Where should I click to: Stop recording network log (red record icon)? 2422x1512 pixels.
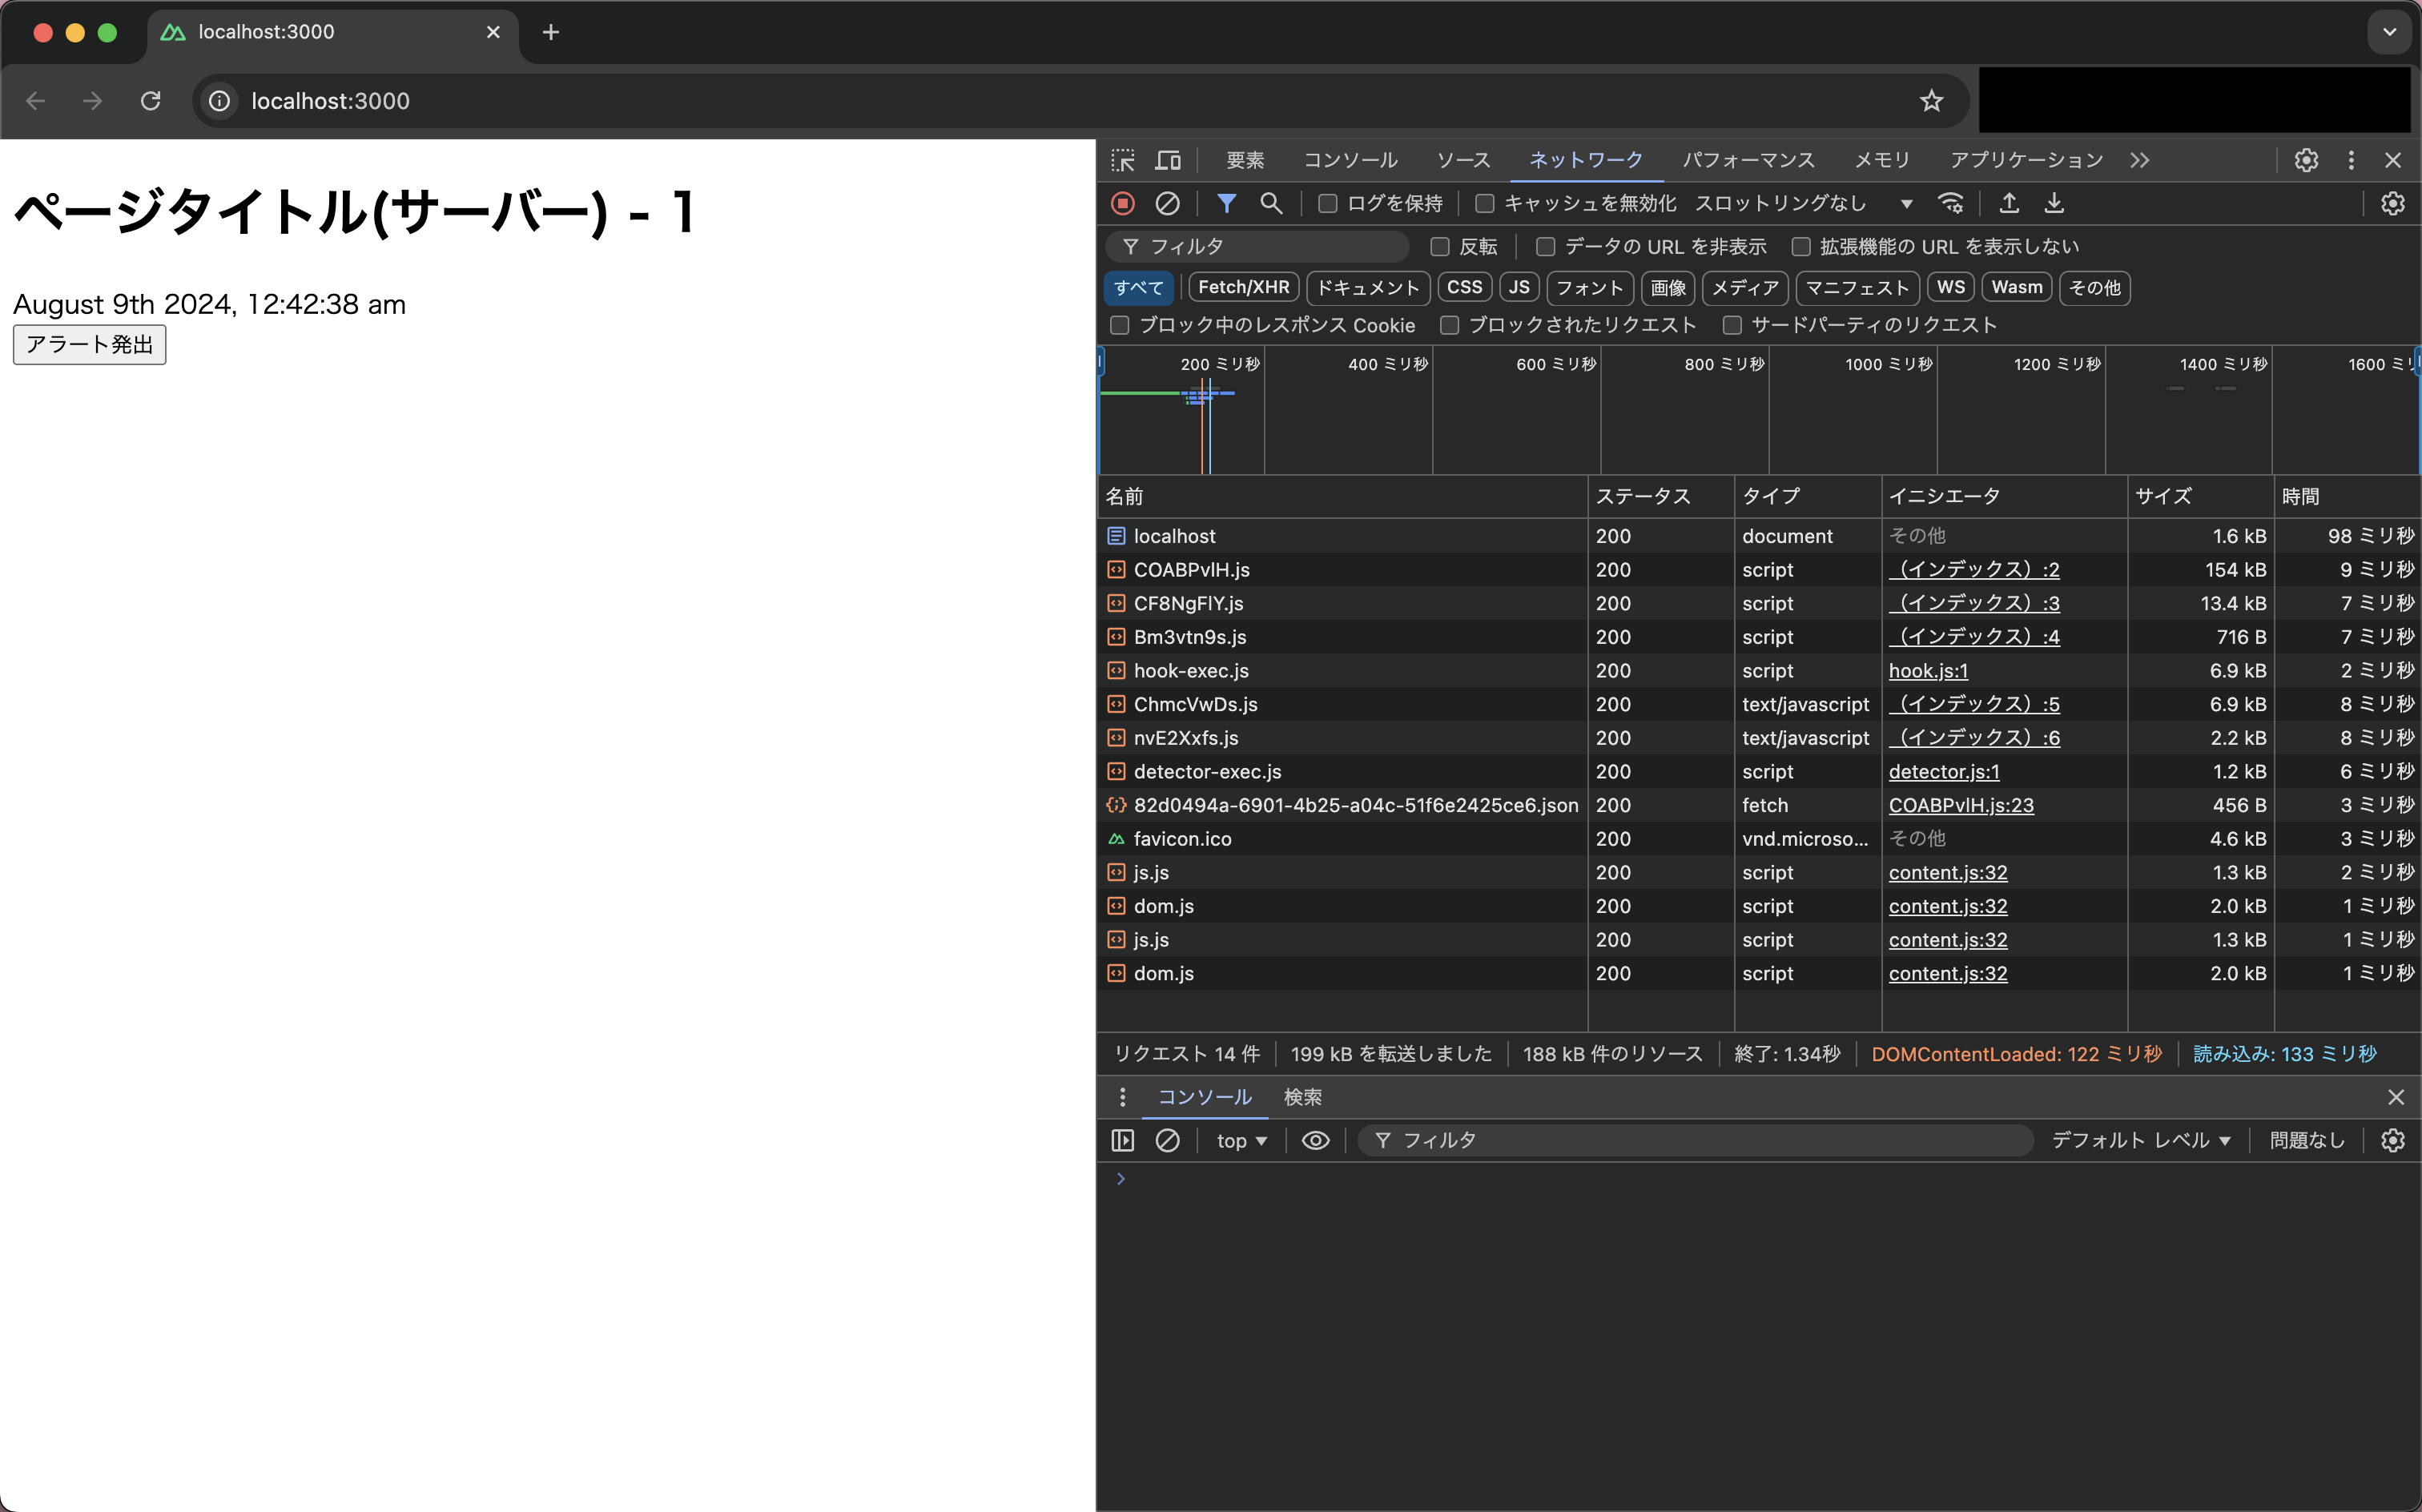click(1122, 203)
